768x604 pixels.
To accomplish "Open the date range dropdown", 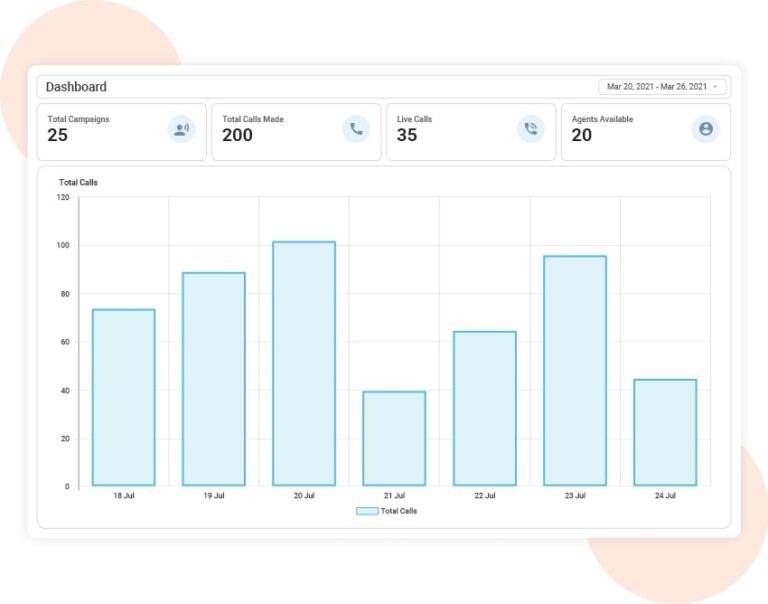I will coord(662,87).
